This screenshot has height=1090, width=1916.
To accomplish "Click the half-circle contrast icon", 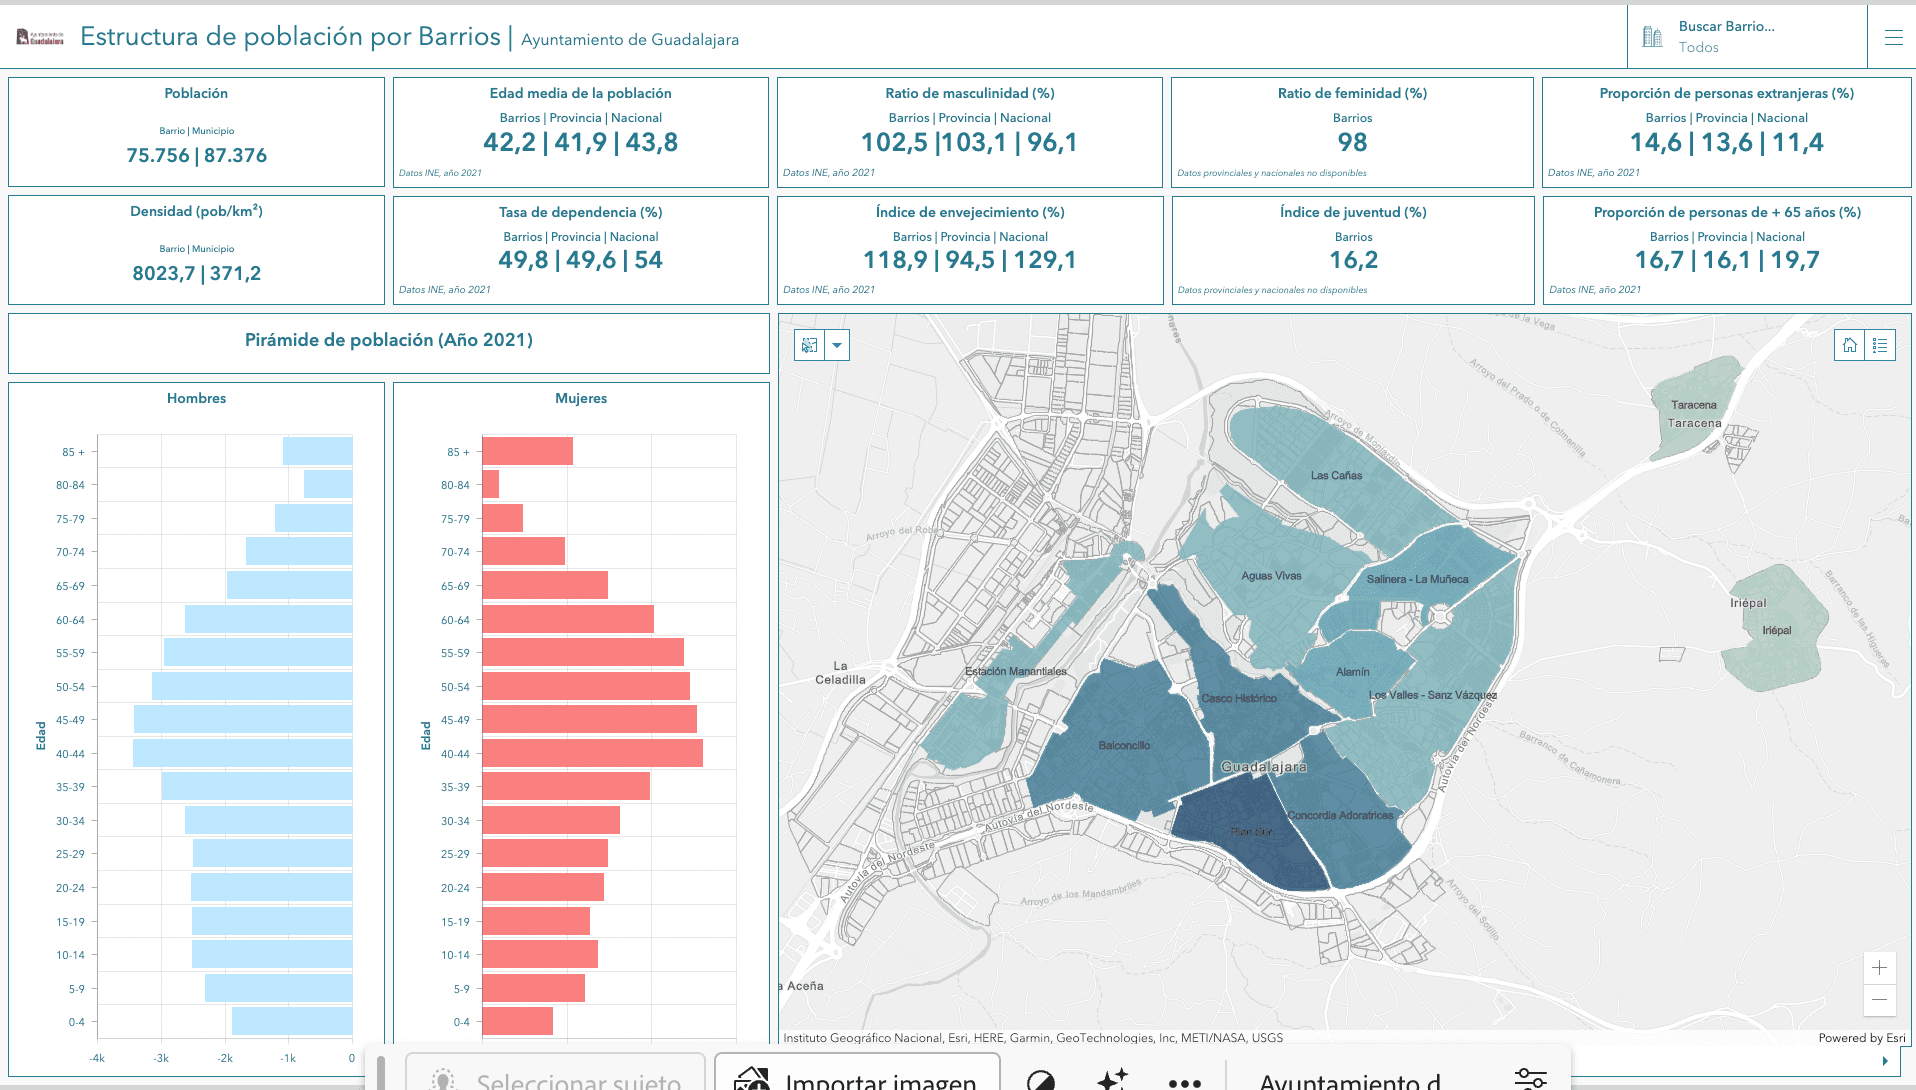I will [x=1041, y=1080].
